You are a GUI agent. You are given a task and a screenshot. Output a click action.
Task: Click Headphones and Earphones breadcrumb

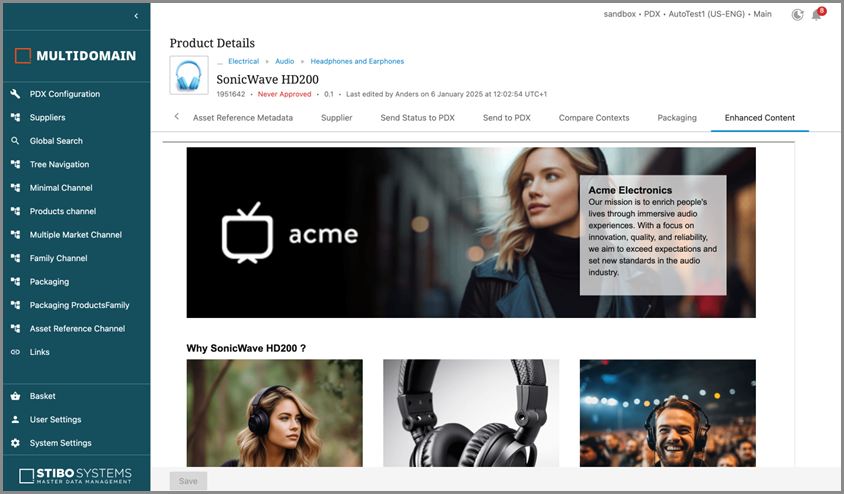pyautogui.click(x=357, y=61)
